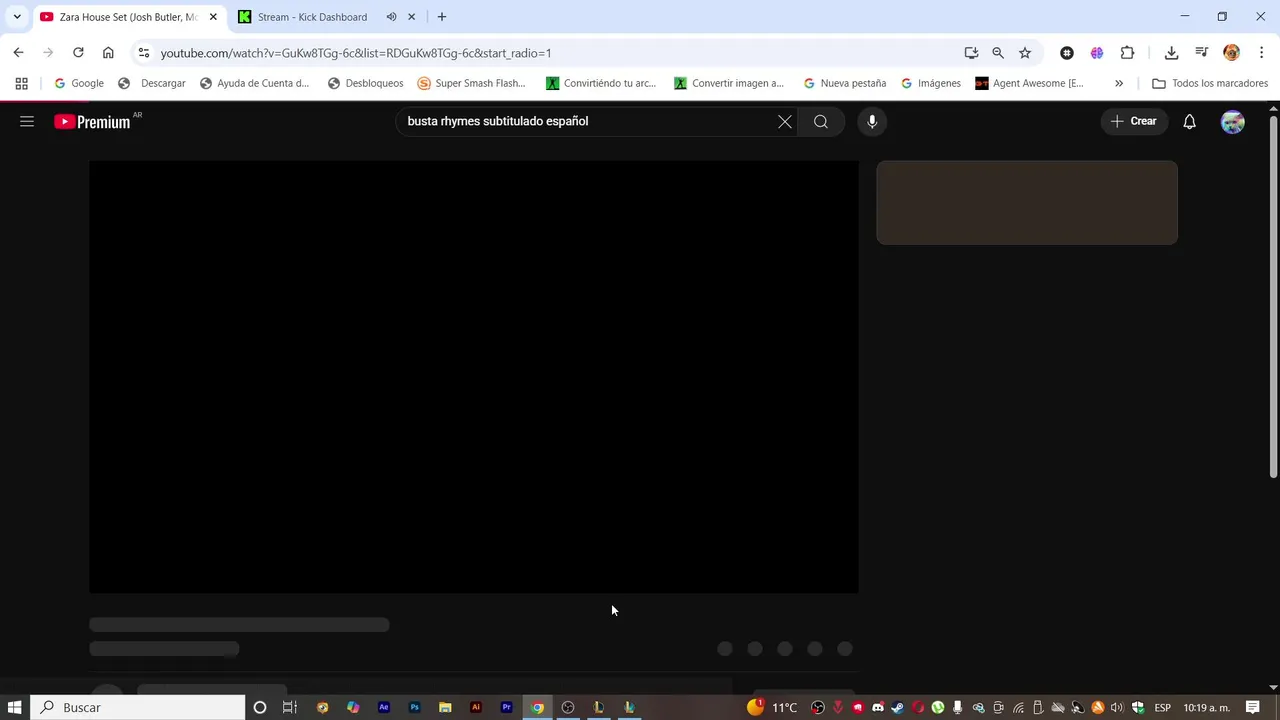Launch Illustrator from taskbar

point(476,707)
